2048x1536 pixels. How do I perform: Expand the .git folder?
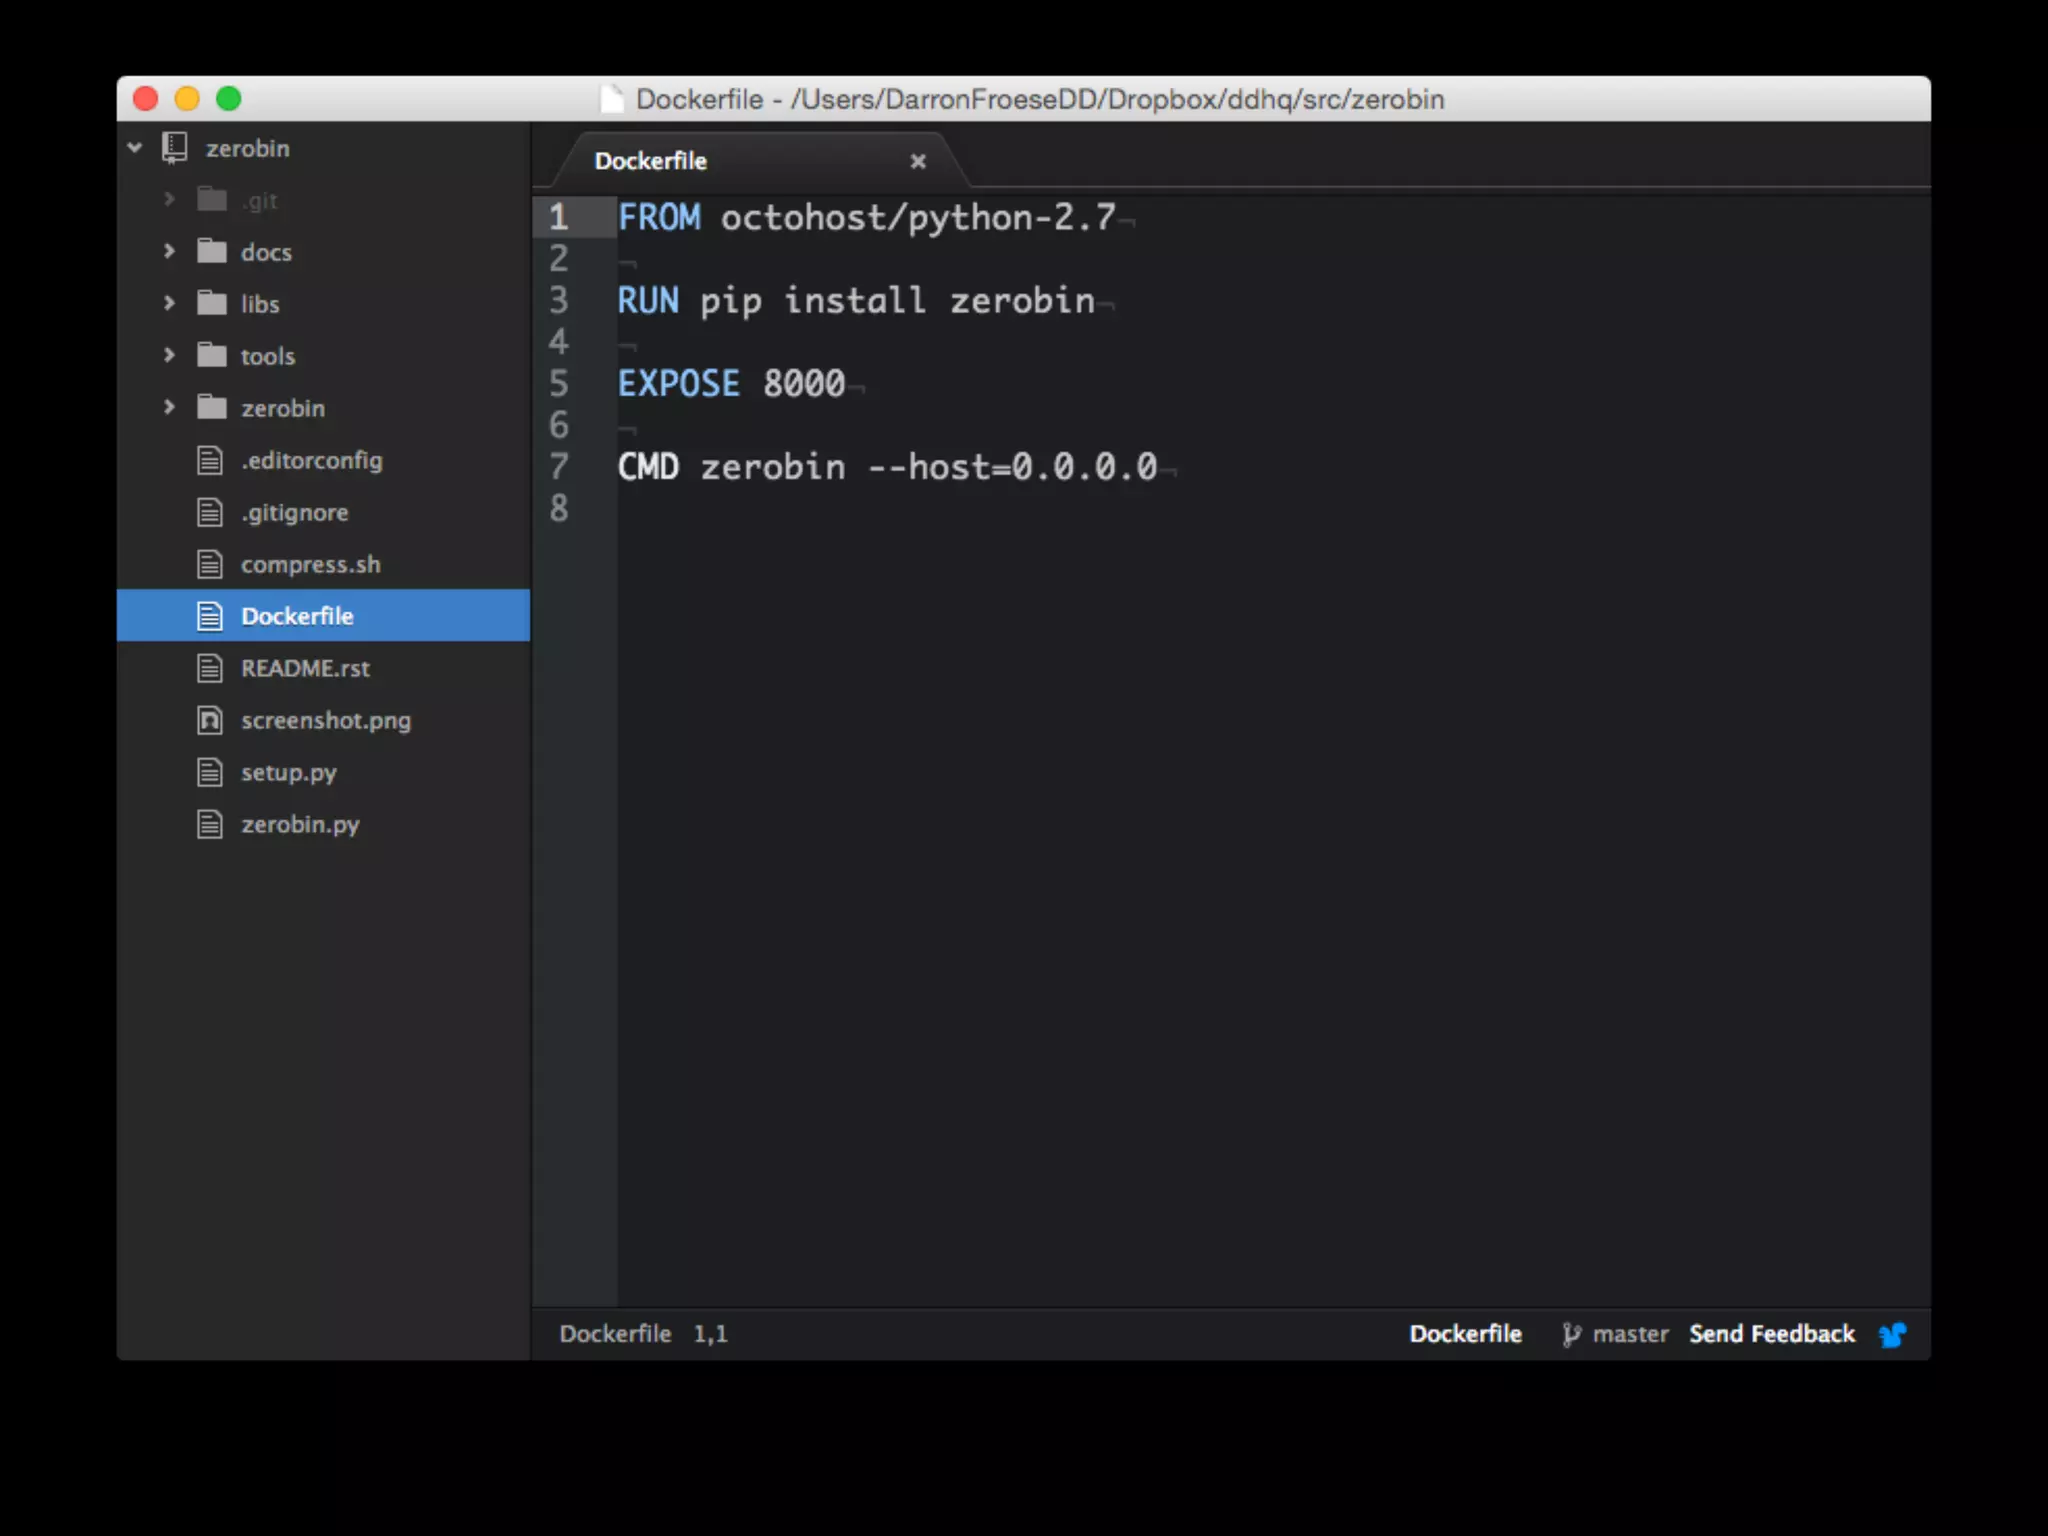(169, 199)
